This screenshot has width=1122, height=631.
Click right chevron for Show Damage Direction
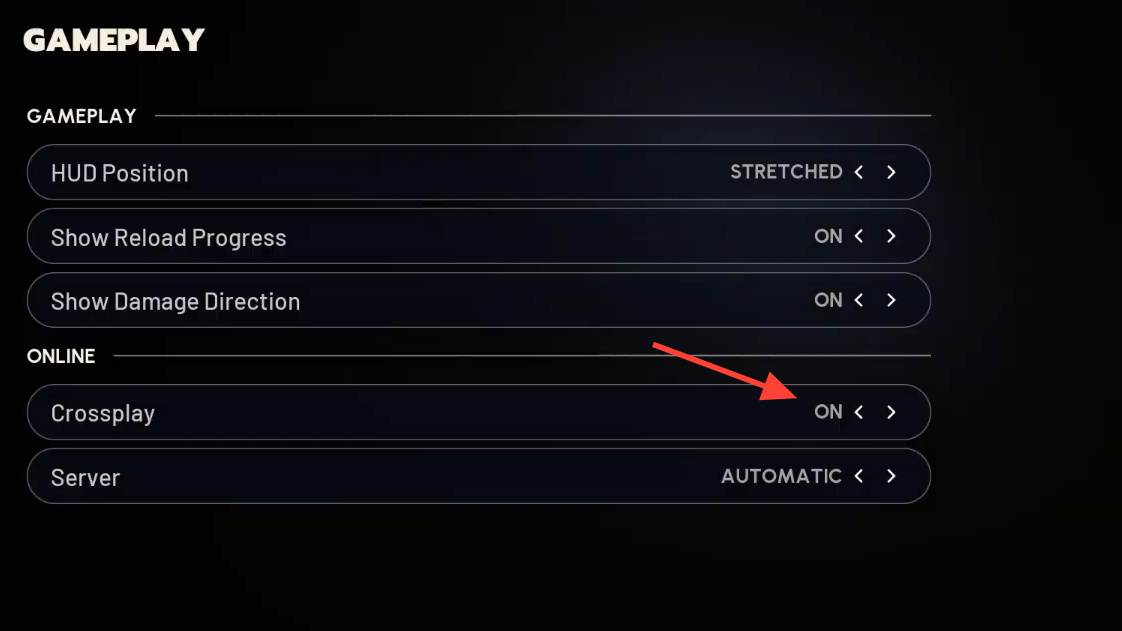click(x=891, y=300)
